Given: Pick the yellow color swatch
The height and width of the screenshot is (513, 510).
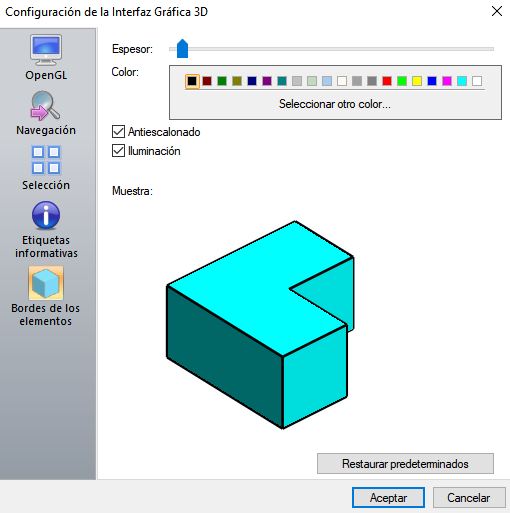Looking at the screenshot, I should 417,81.
